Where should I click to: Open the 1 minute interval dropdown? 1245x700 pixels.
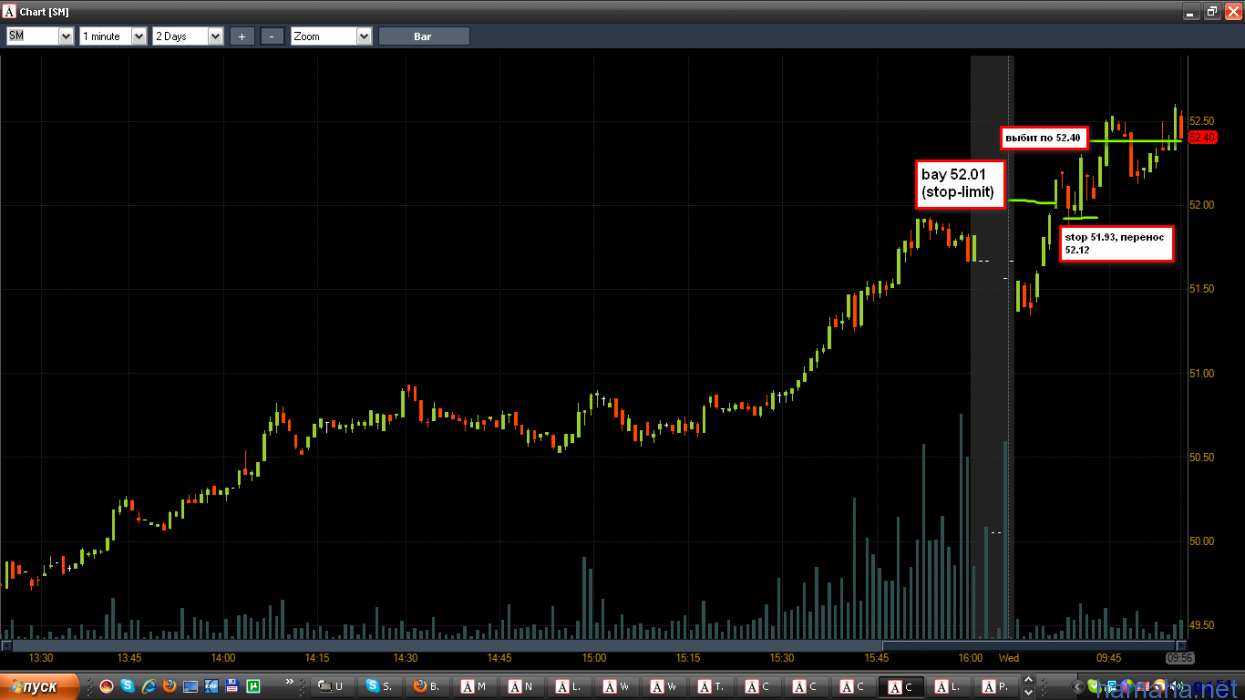click(x=138, y=36)
